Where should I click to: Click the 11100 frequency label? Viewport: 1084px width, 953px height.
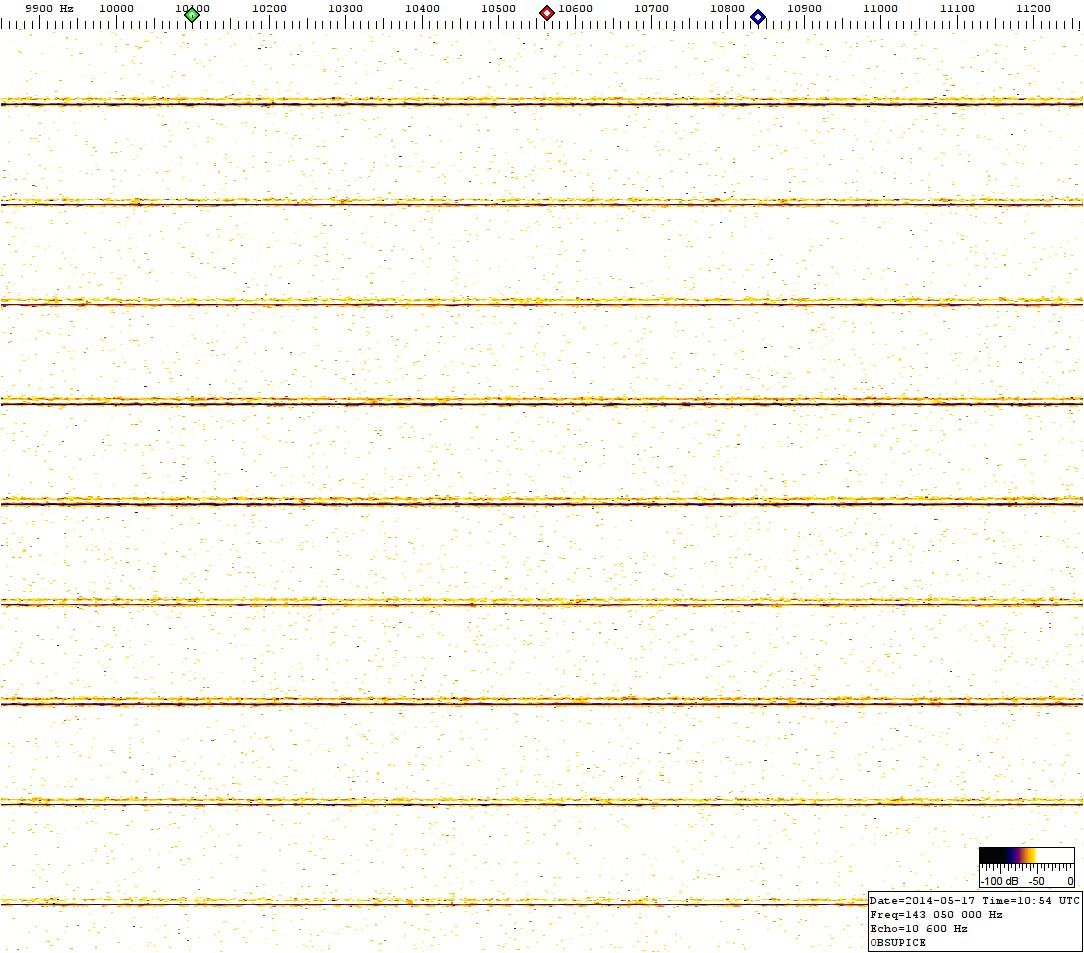pyautogui.click(x=957, y=8)
